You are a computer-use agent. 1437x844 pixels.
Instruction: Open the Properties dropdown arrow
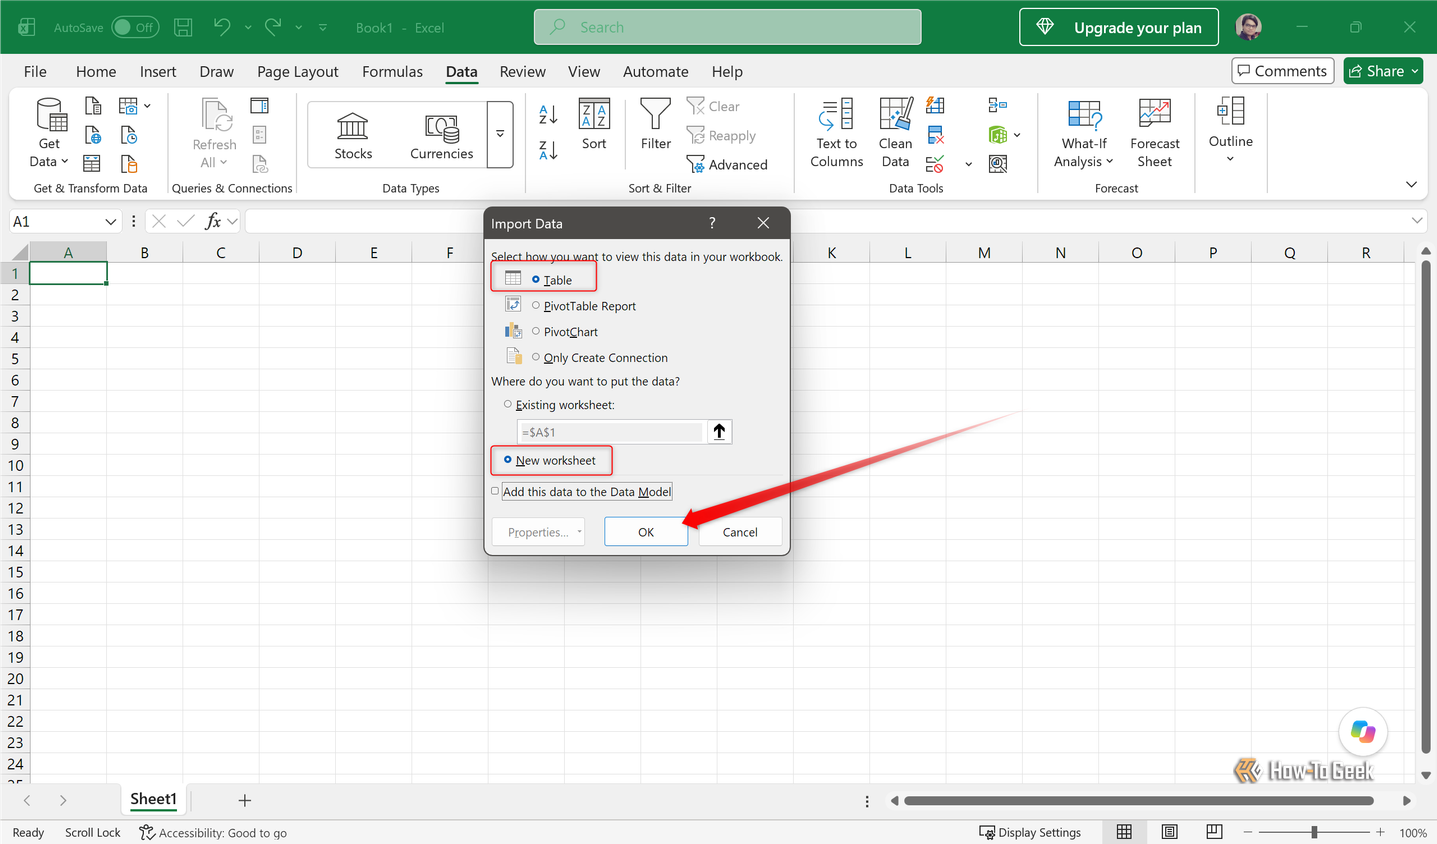580,532
